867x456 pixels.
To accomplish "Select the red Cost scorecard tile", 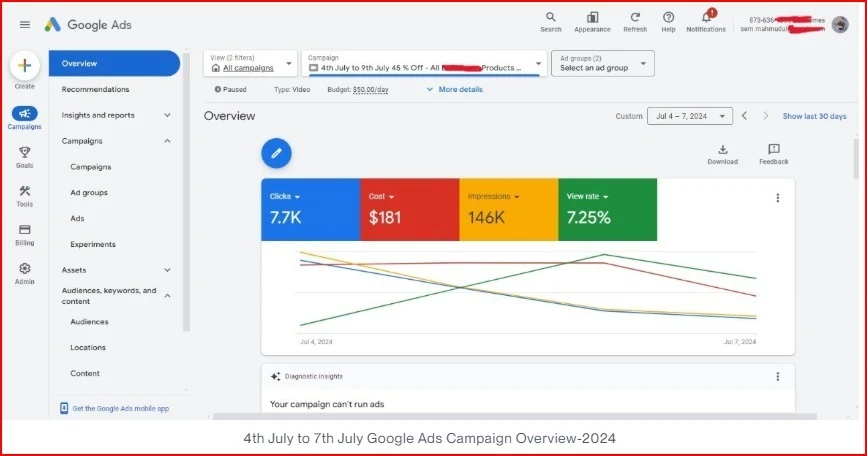I will pos(410,209).
